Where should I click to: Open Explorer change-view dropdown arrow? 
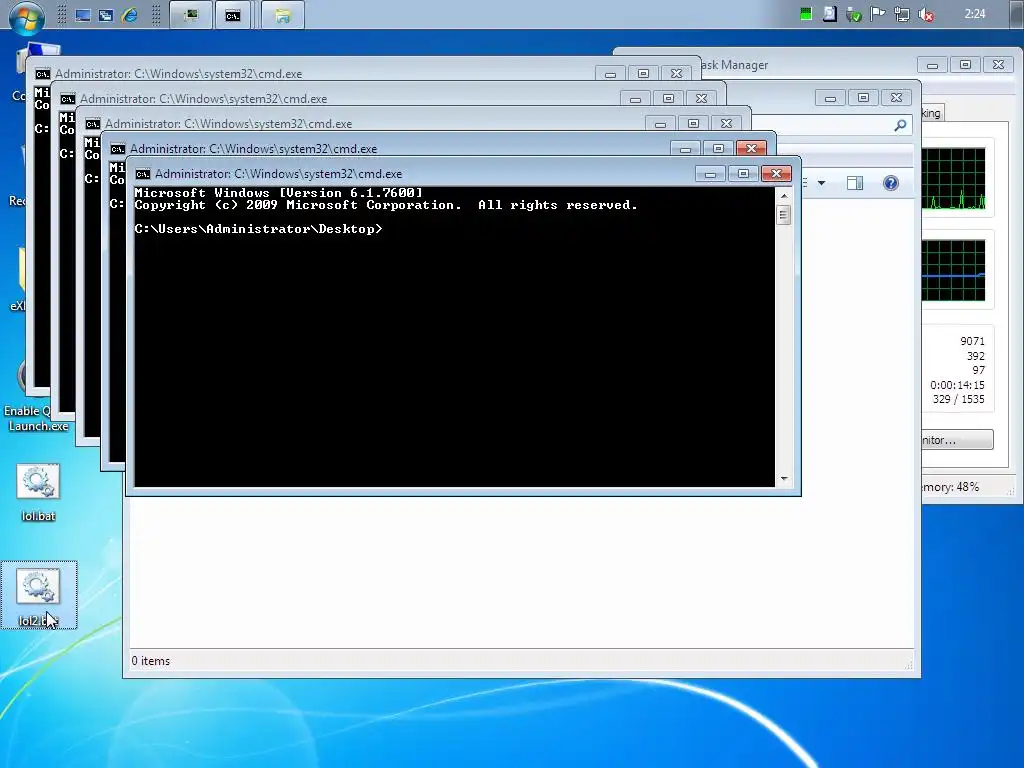click(822, 183)
